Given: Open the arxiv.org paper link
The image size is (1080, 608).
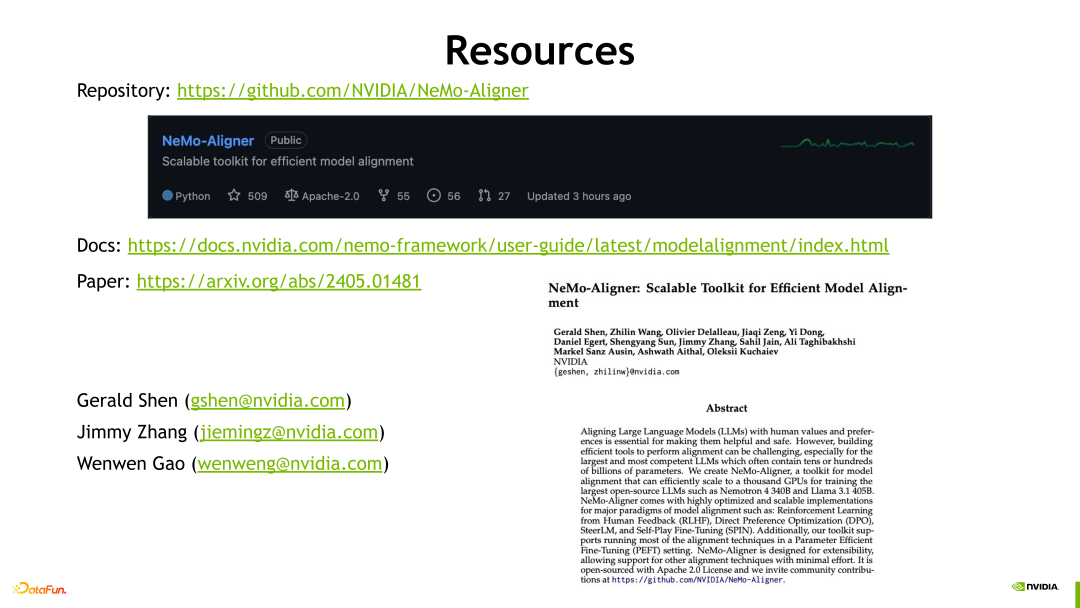Looking at the screenshot, I should pyautogui.click(x=278, y=281).
